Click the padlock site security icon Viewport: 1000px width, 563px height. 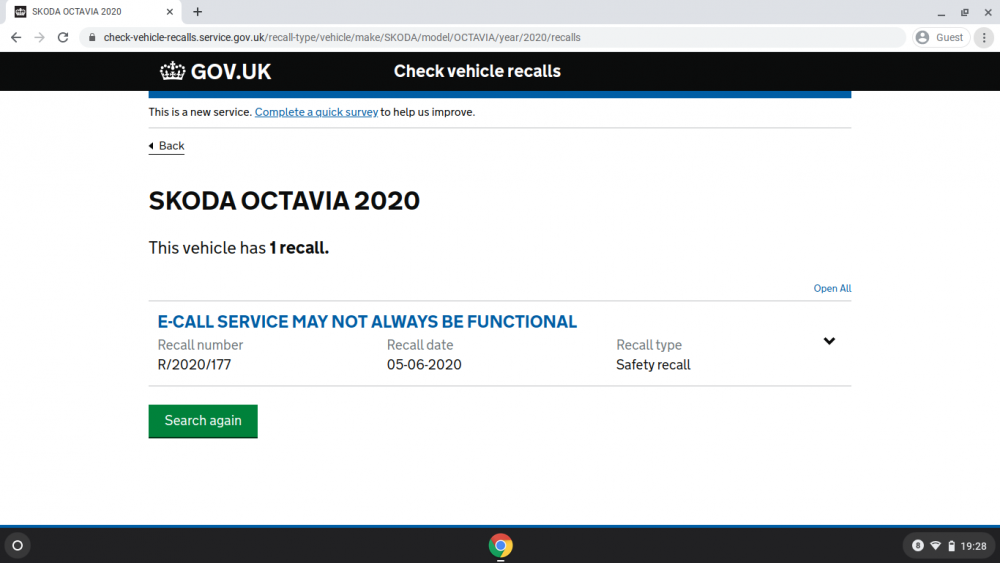pos(92,38)
